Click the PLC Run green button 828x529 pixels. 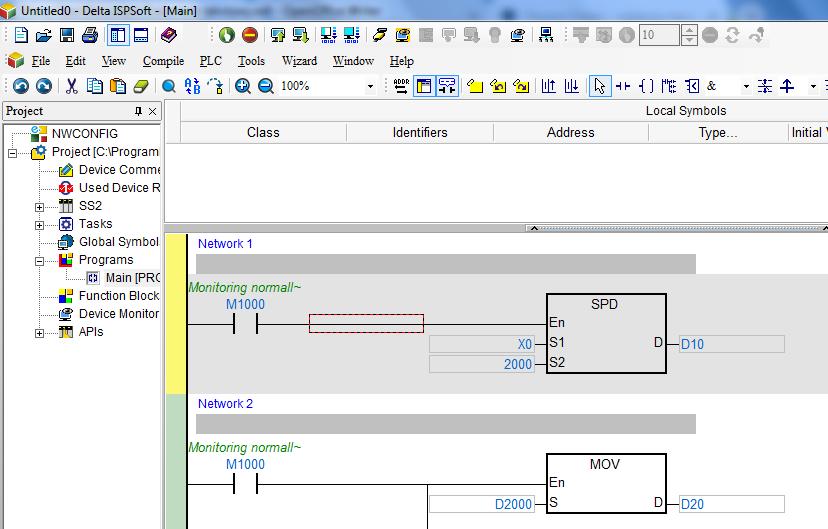[227, 35]
